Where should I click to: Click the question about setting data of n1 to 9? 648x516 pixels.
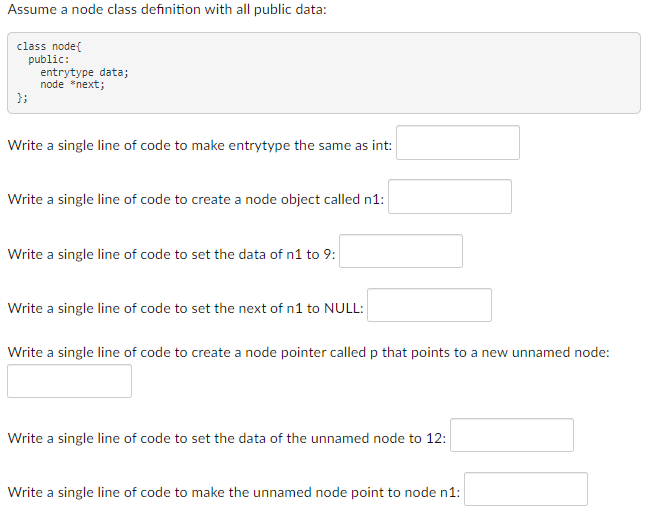[x=172, y=254]
